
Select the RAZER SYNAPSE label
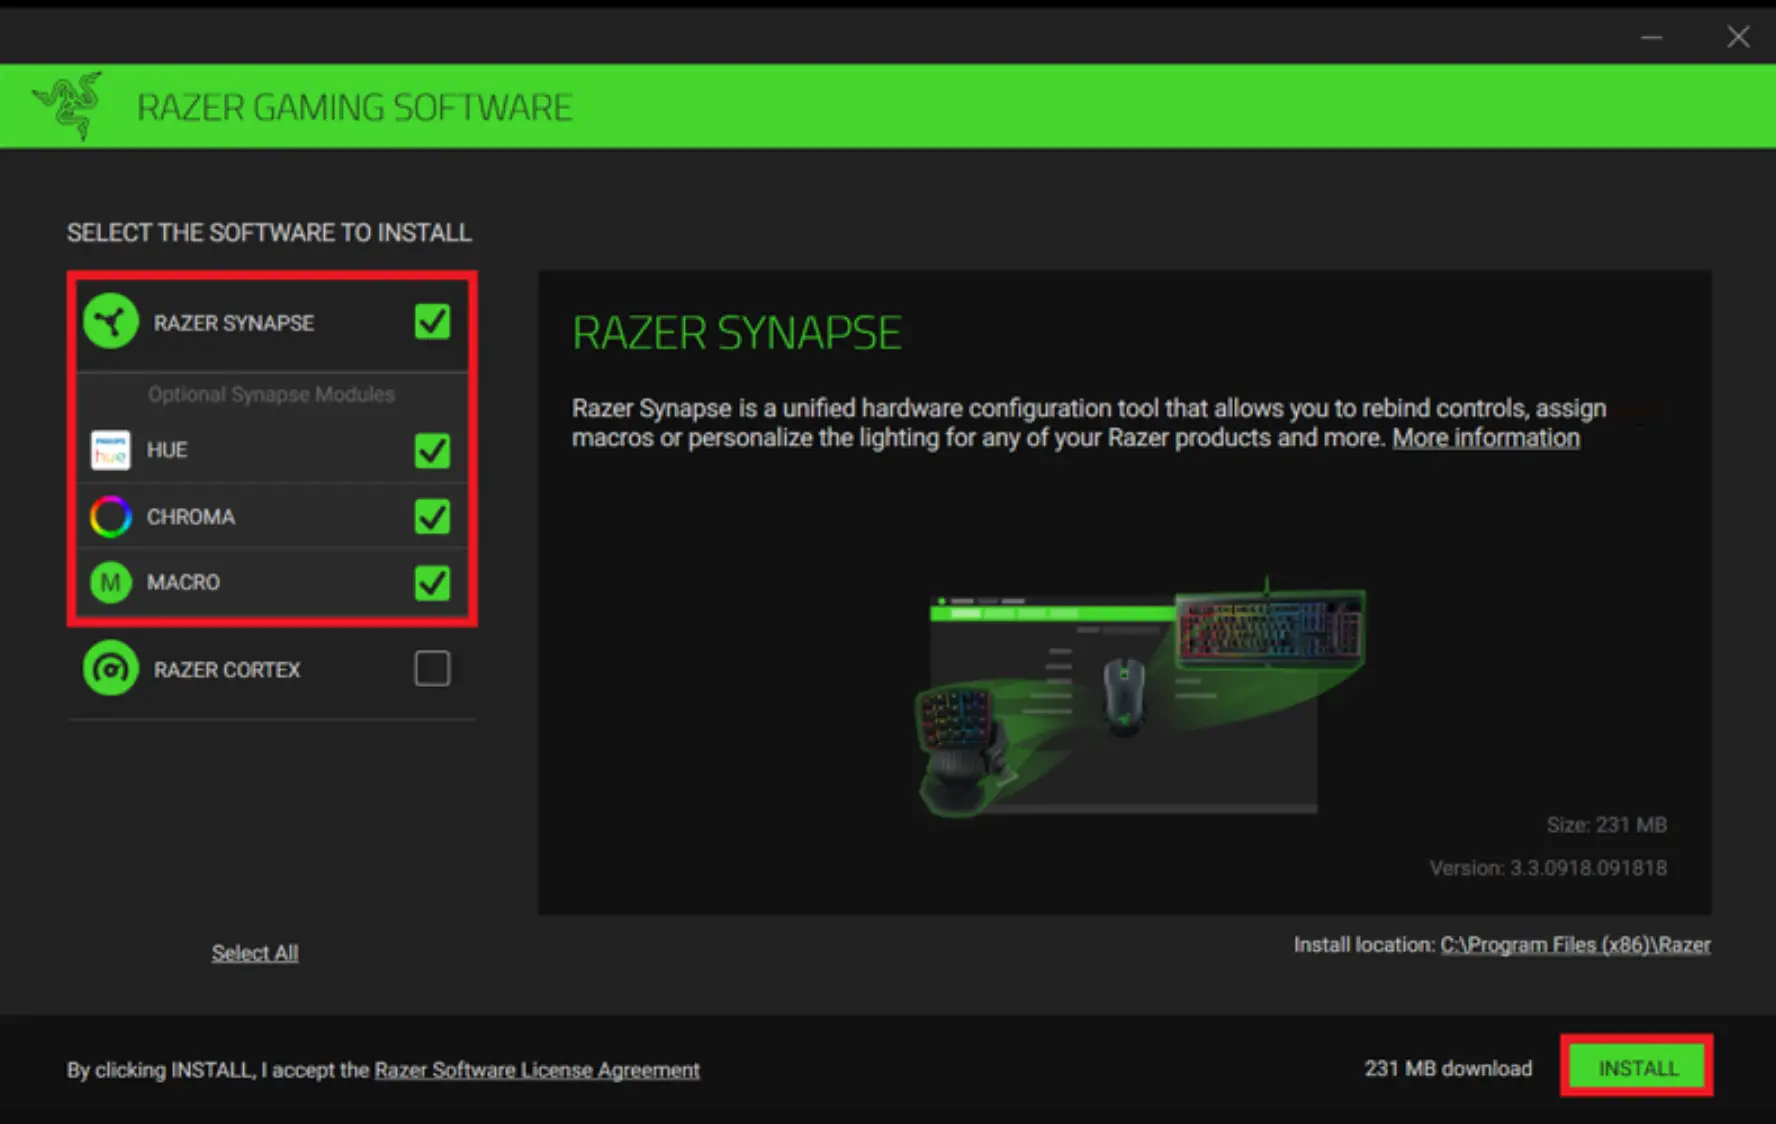point(234,323)
